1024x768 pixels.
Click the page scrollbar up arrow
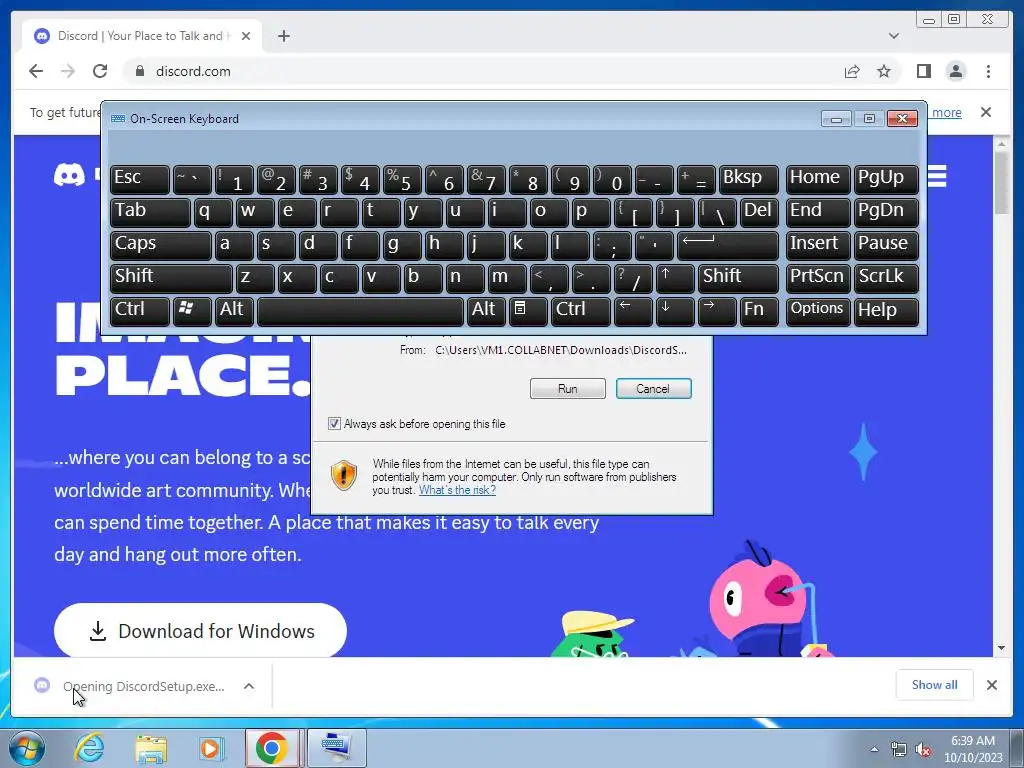click(1001, 143)
